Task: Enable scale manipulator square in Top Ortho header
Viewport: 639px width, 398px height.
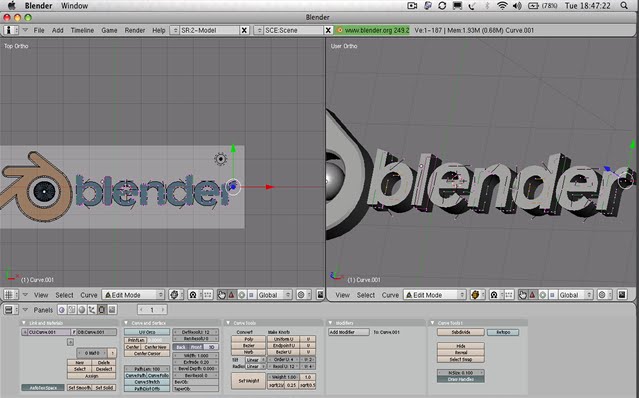Action: tap(251, 295)
